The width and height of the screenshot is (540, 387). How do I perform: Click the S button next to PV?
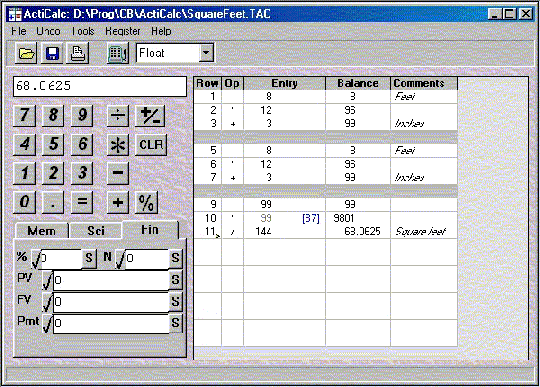click(x=176, y=280)
